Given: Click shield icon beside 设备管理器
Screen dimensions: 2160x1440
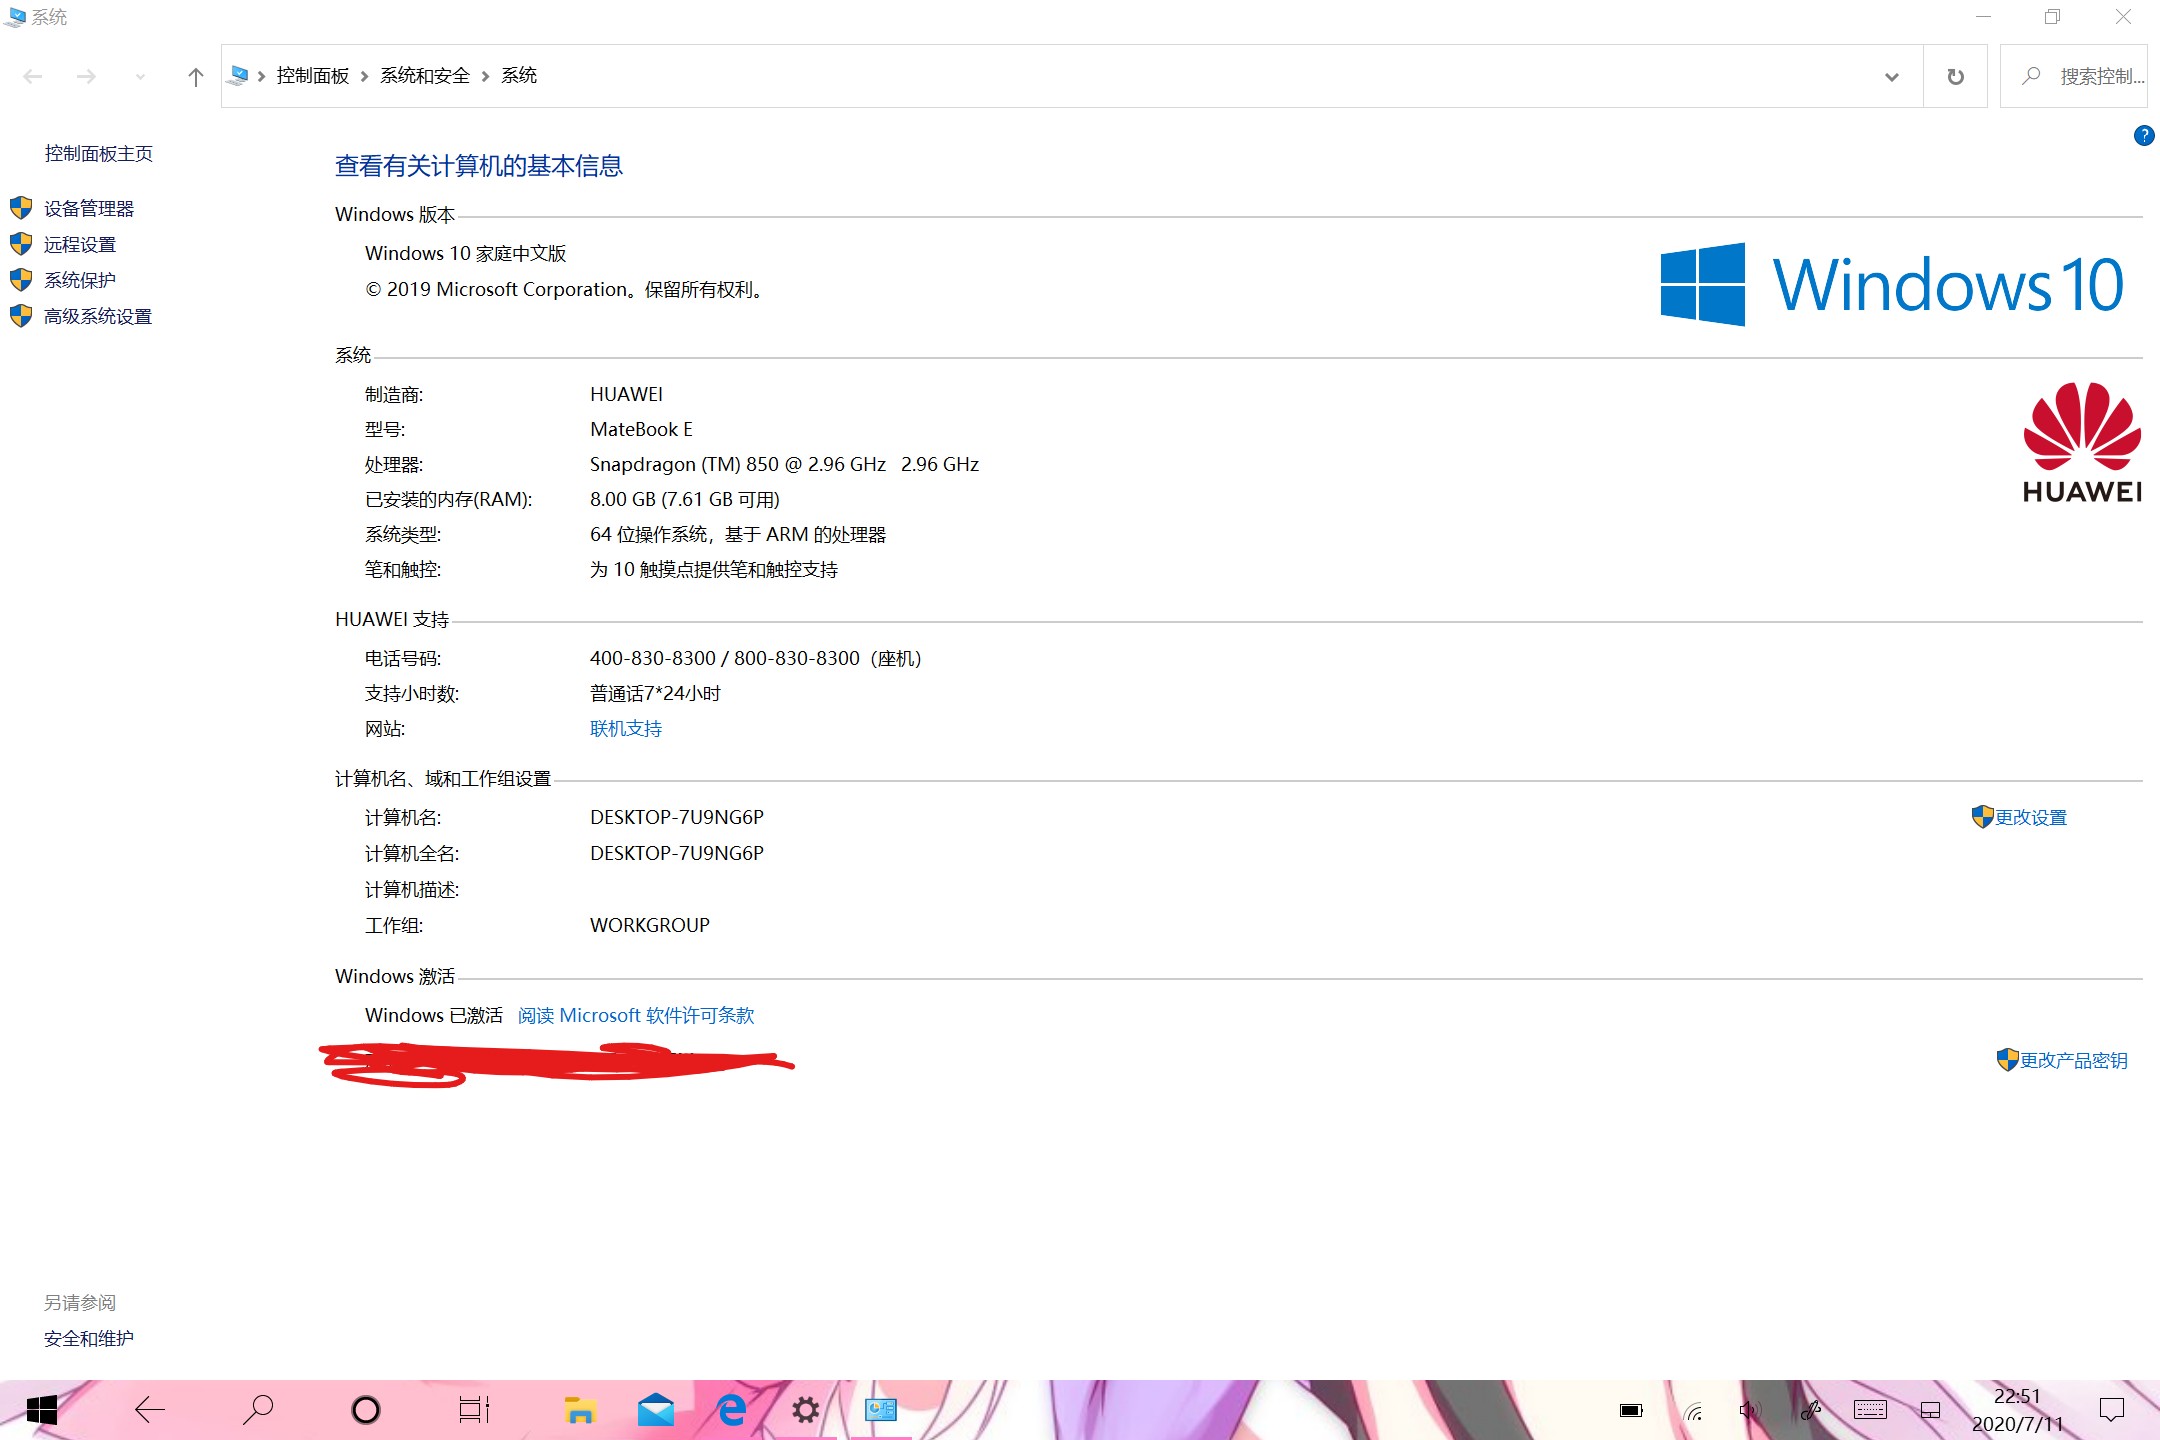Looking at the screenshot, I should (x=21, y=208).
